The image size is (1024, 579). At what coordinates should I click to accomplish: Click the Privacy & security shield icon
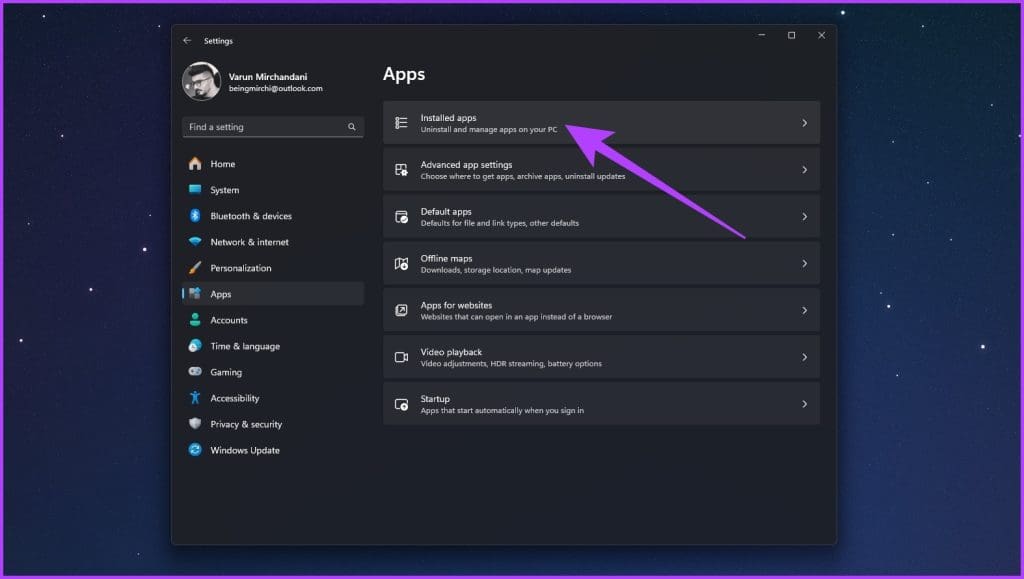click(x=195, y=424)
